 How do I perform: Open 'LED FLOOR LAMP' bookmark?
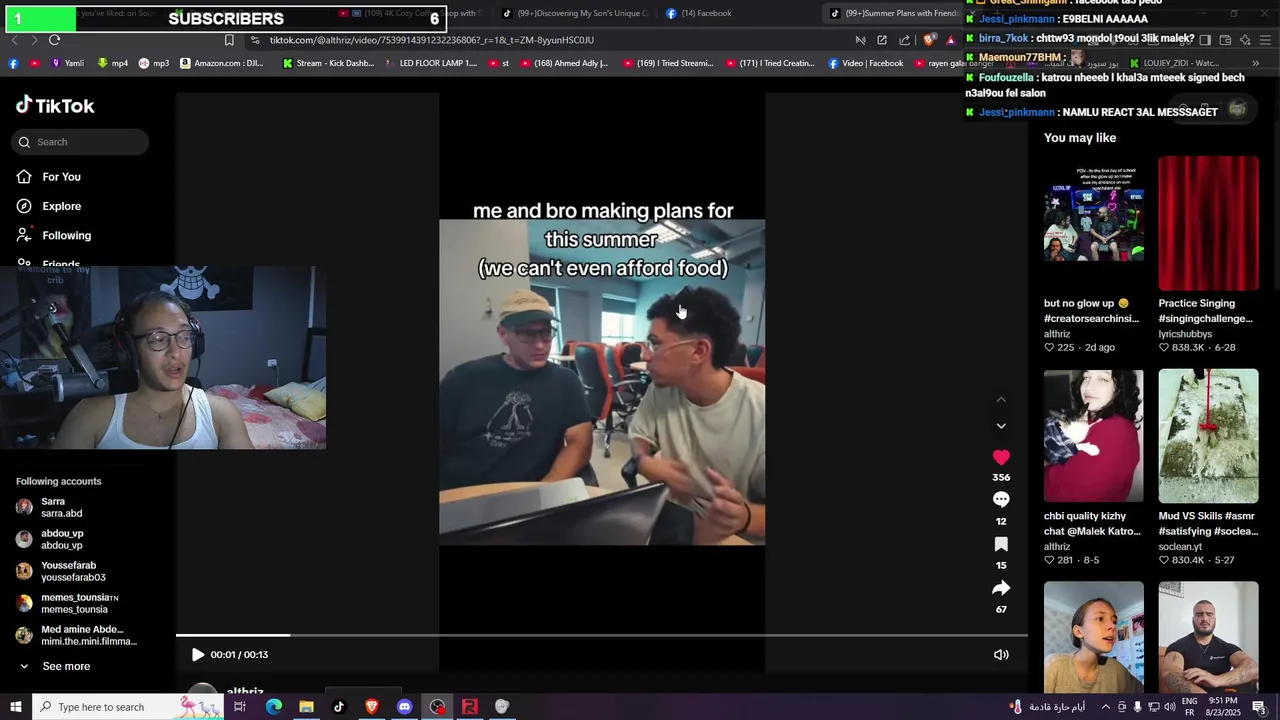click(431, 63)
